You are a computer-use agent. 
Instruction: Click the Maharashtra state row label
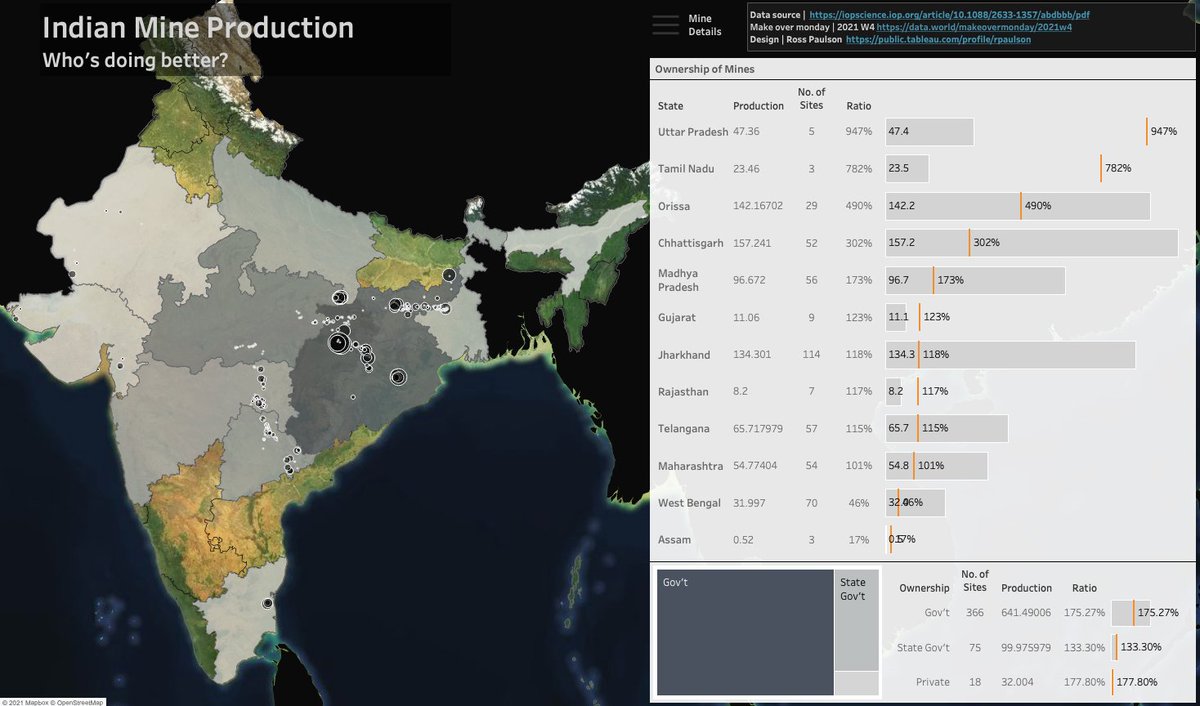[x=690, y=466]
